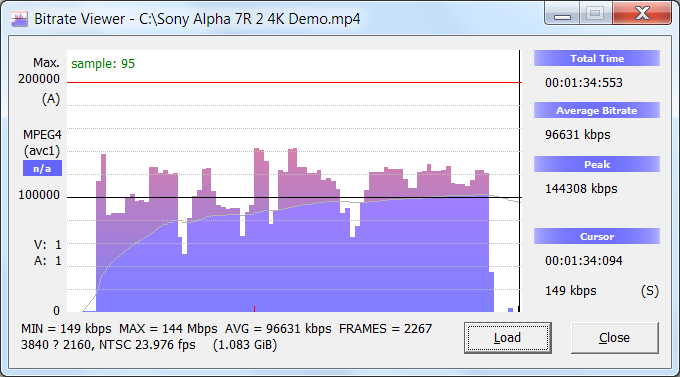Click the Close button
Screen dimensions: 680x377
tap(615, 338)
